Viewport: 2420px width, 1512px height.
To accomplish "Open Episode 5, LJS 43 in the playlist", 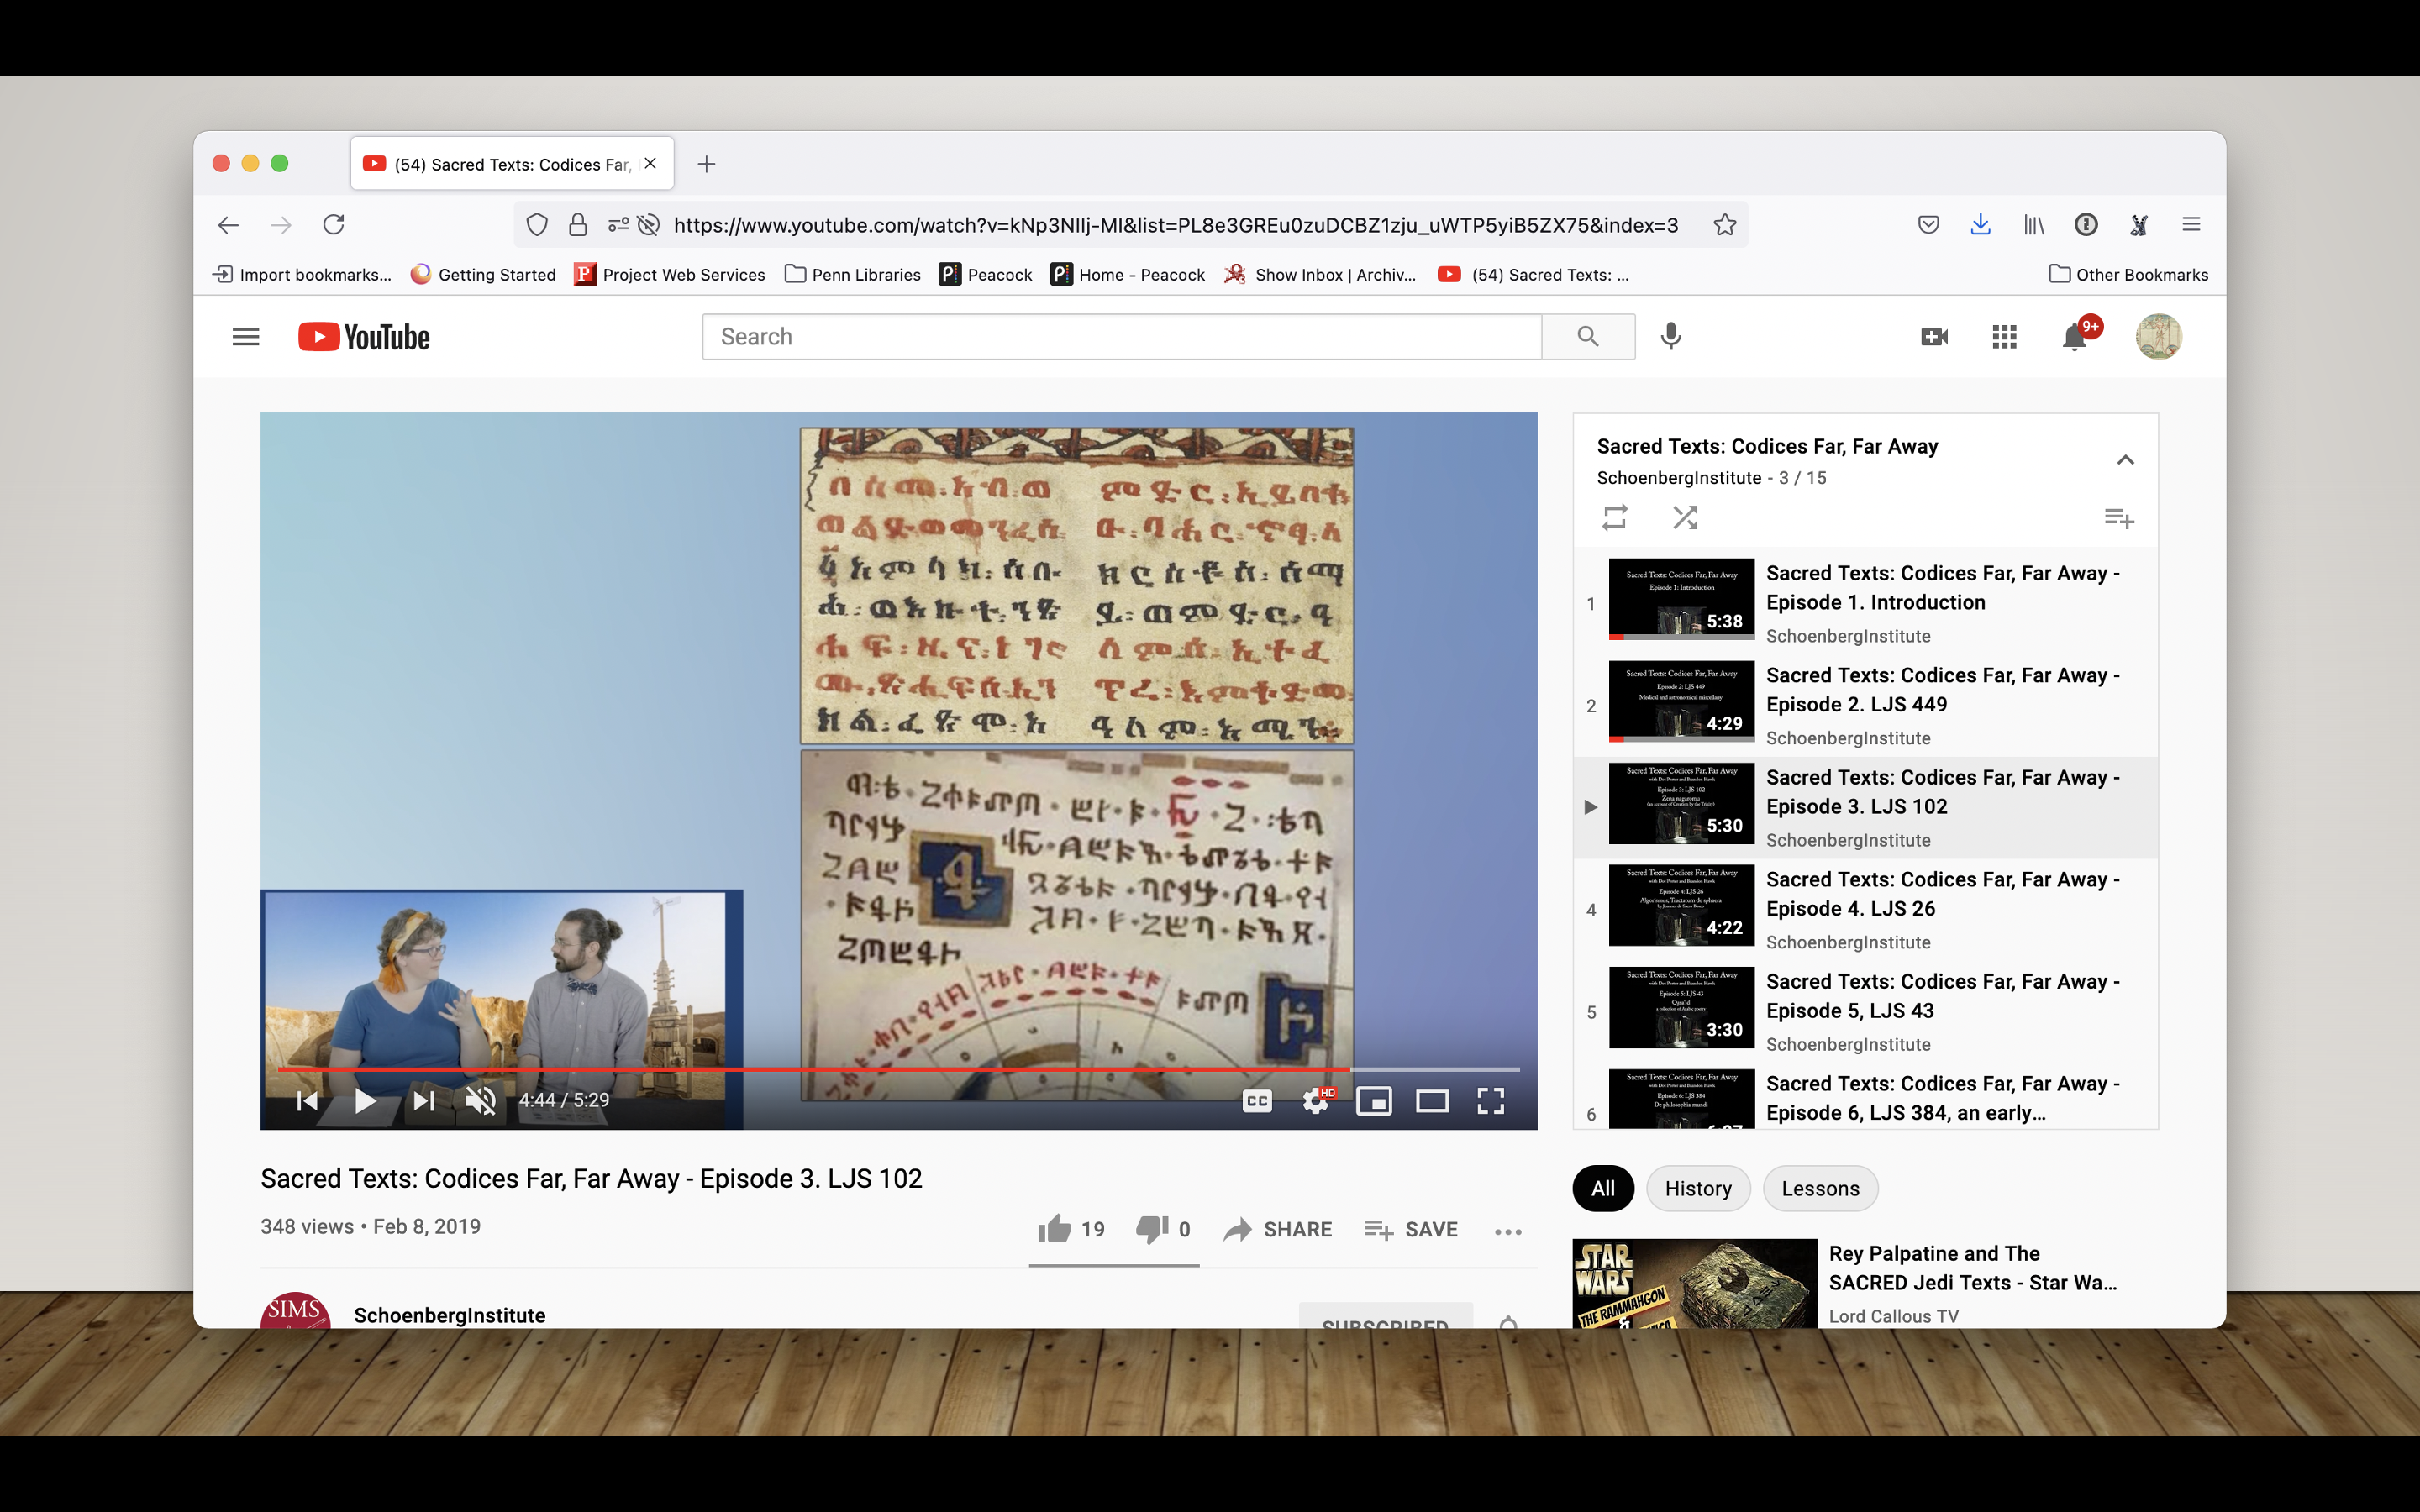I will [x=1865, y=1011].
